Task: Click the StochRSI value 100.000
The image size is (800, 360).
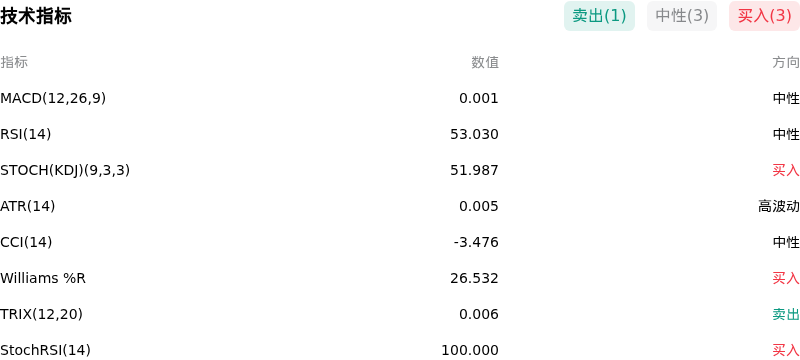Action: point(470,350)
